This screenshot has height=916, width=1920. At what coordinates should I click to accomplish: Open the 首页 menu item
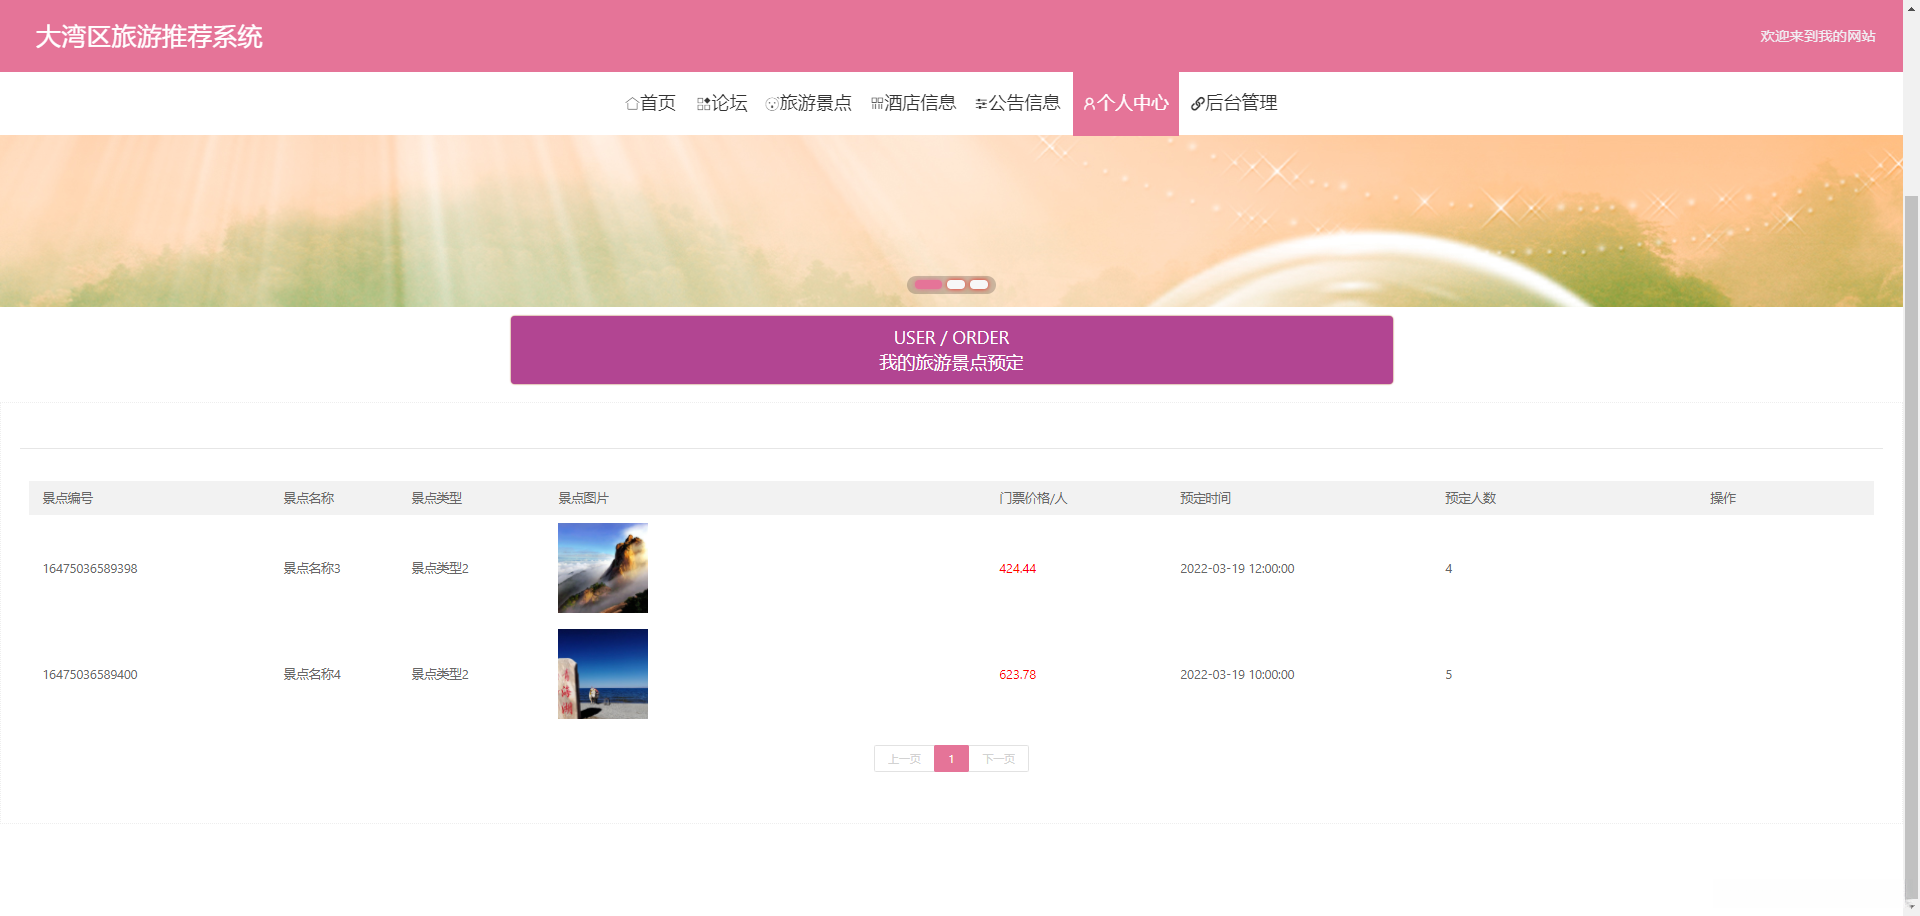coord(650,103)
